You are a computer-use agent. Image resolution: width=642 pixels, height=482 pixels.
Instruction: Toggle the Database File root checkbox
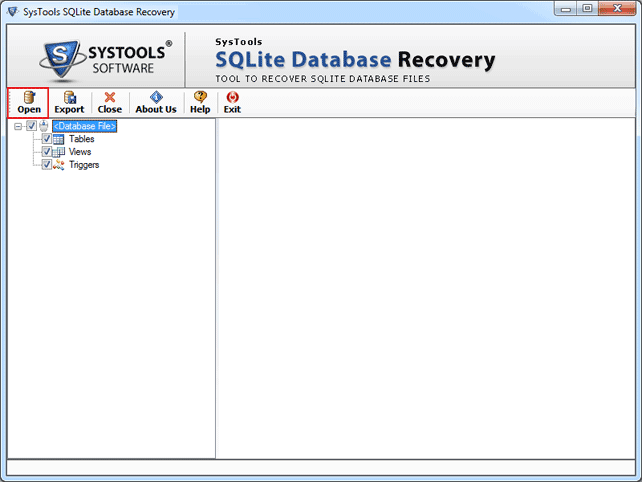[32, 126]
